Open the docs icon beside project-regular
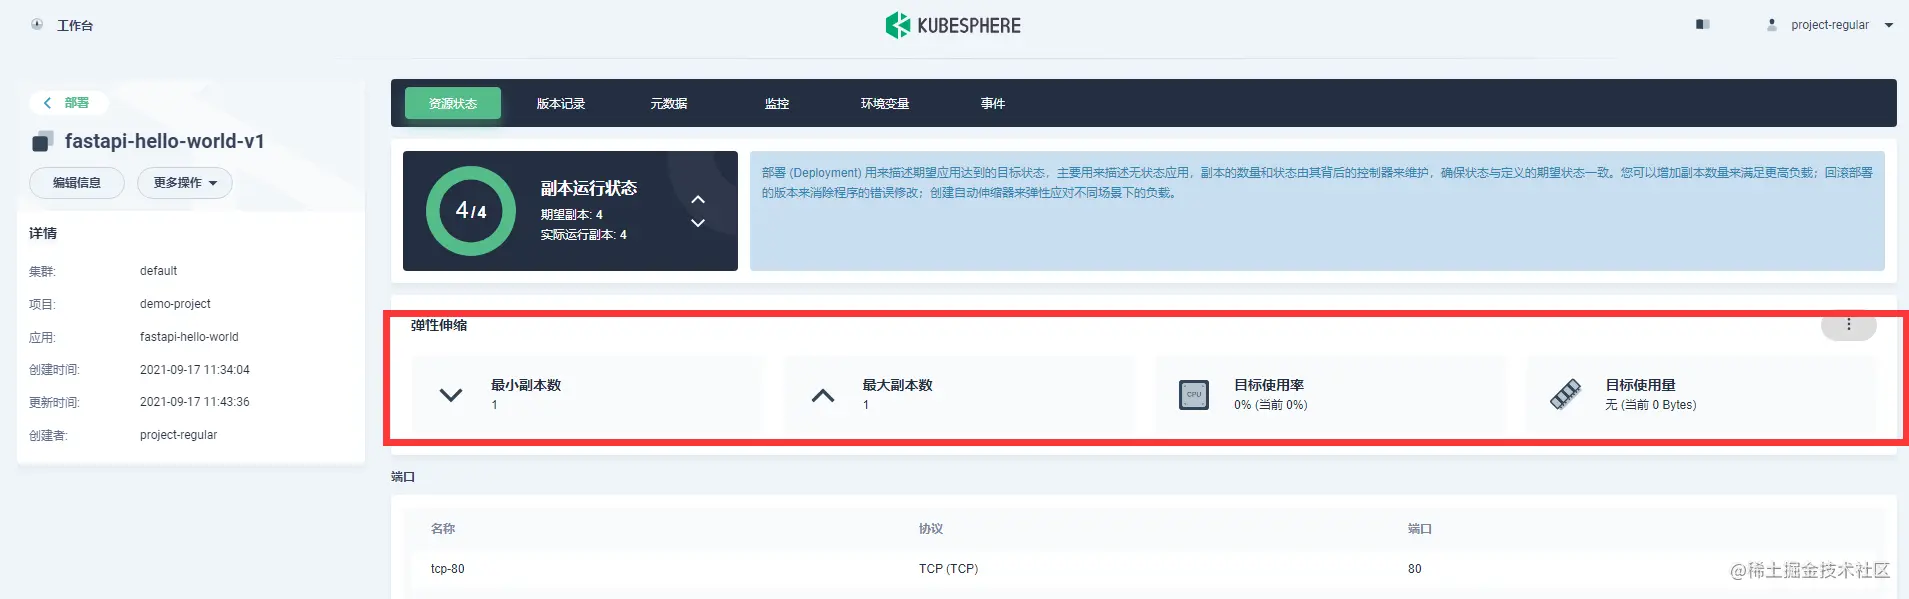1909x599 pixels. tap(1702, 25)
